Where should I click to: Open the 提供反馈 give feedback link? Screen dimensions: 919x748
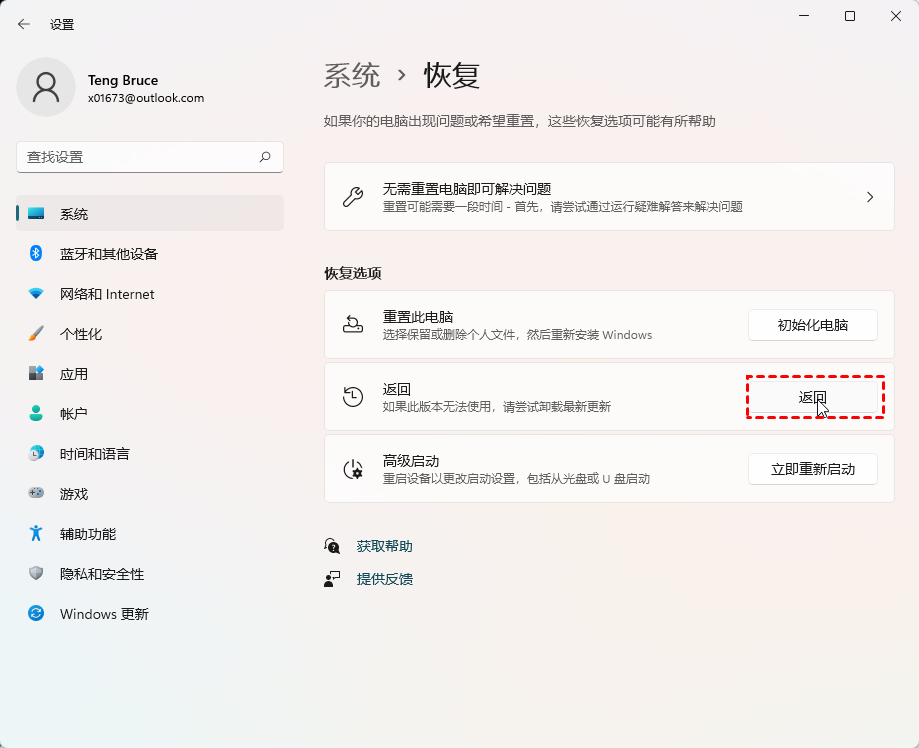pyautogui.click(x=384, y=579)
